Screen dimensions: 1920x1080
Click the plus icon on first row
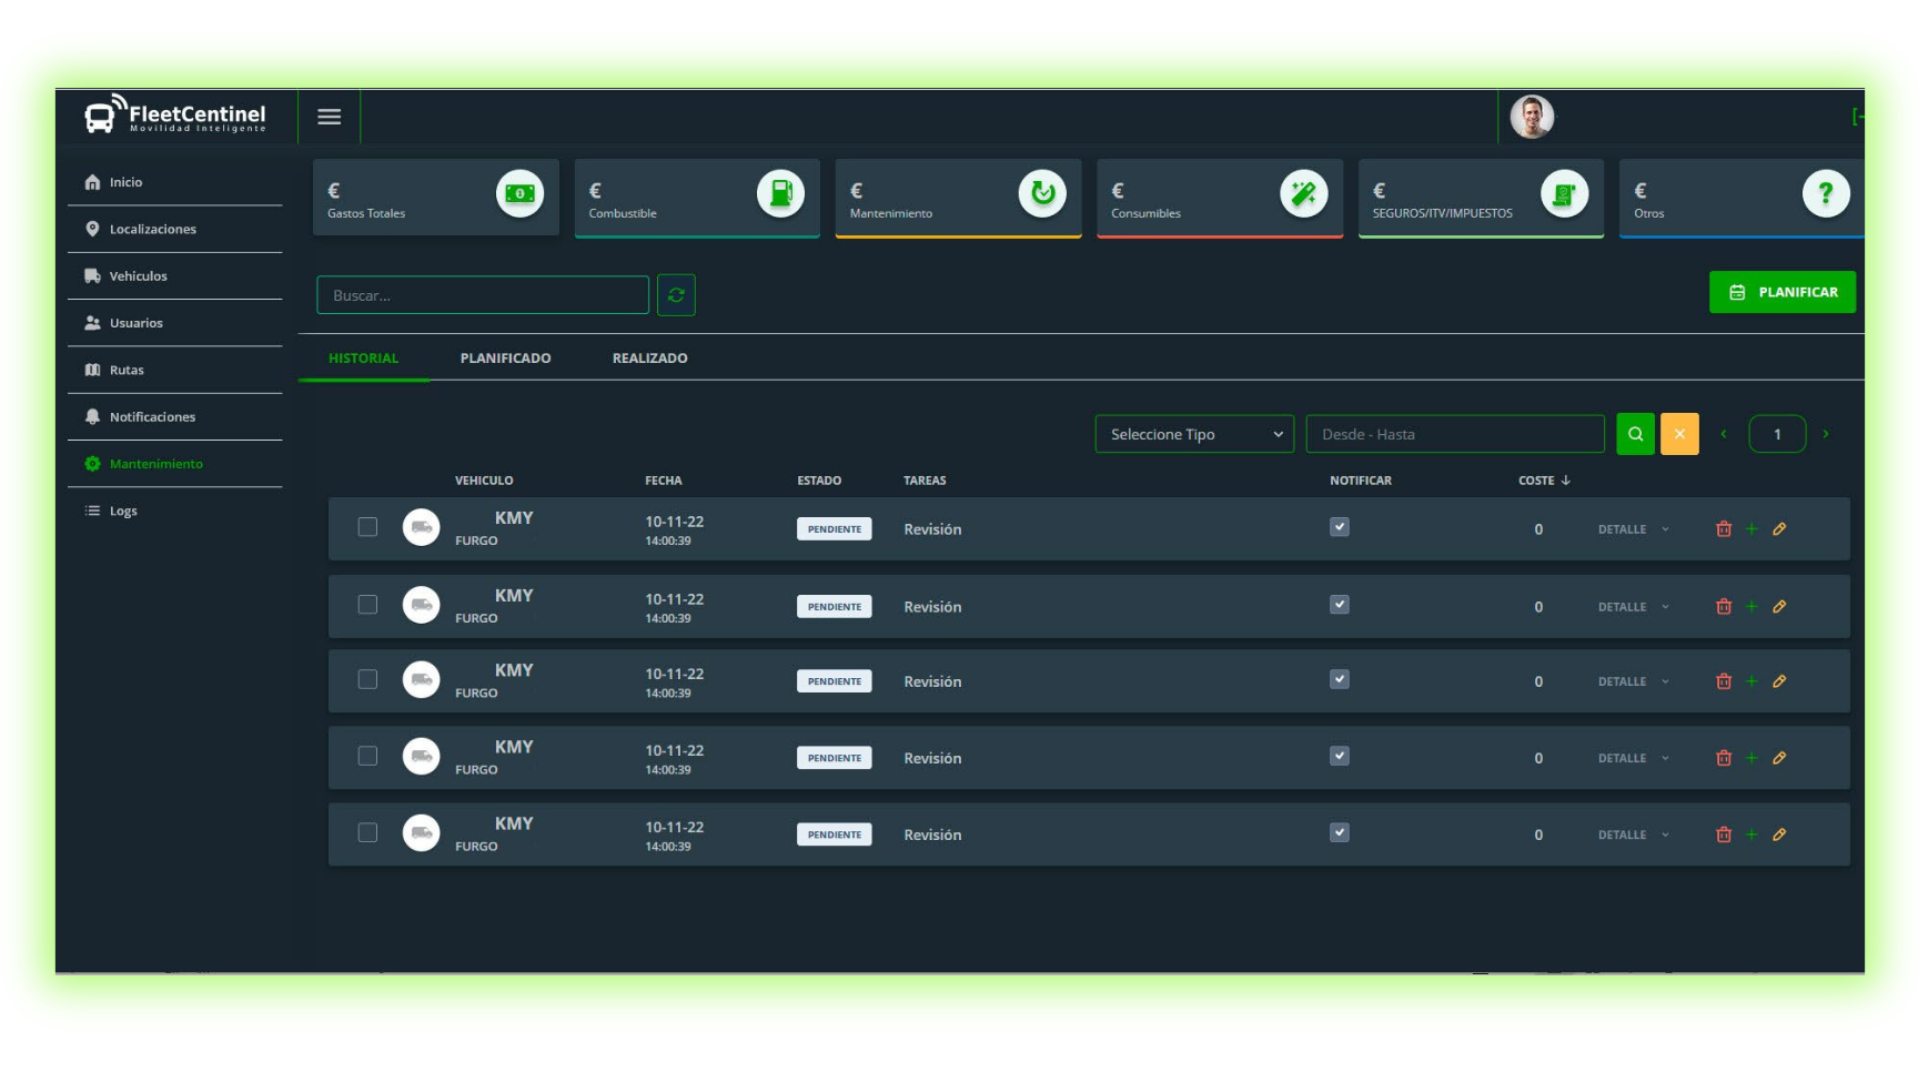(1751, 529)
